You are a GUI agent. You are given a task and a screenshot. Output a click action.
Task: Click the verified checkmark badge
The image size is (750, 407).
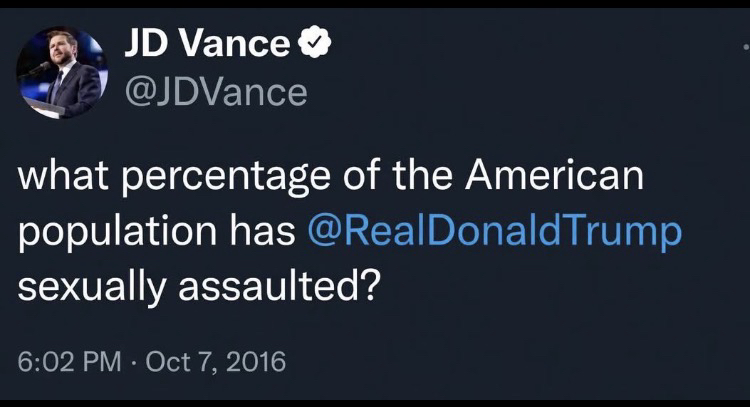[315, 44]
